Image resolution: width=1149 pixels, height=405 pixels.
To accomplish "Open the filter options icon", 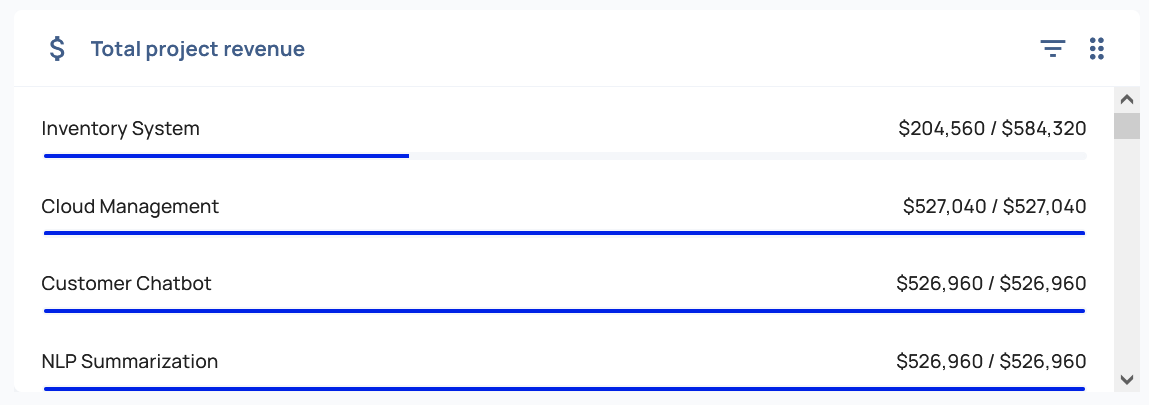I will point(1052,48).
